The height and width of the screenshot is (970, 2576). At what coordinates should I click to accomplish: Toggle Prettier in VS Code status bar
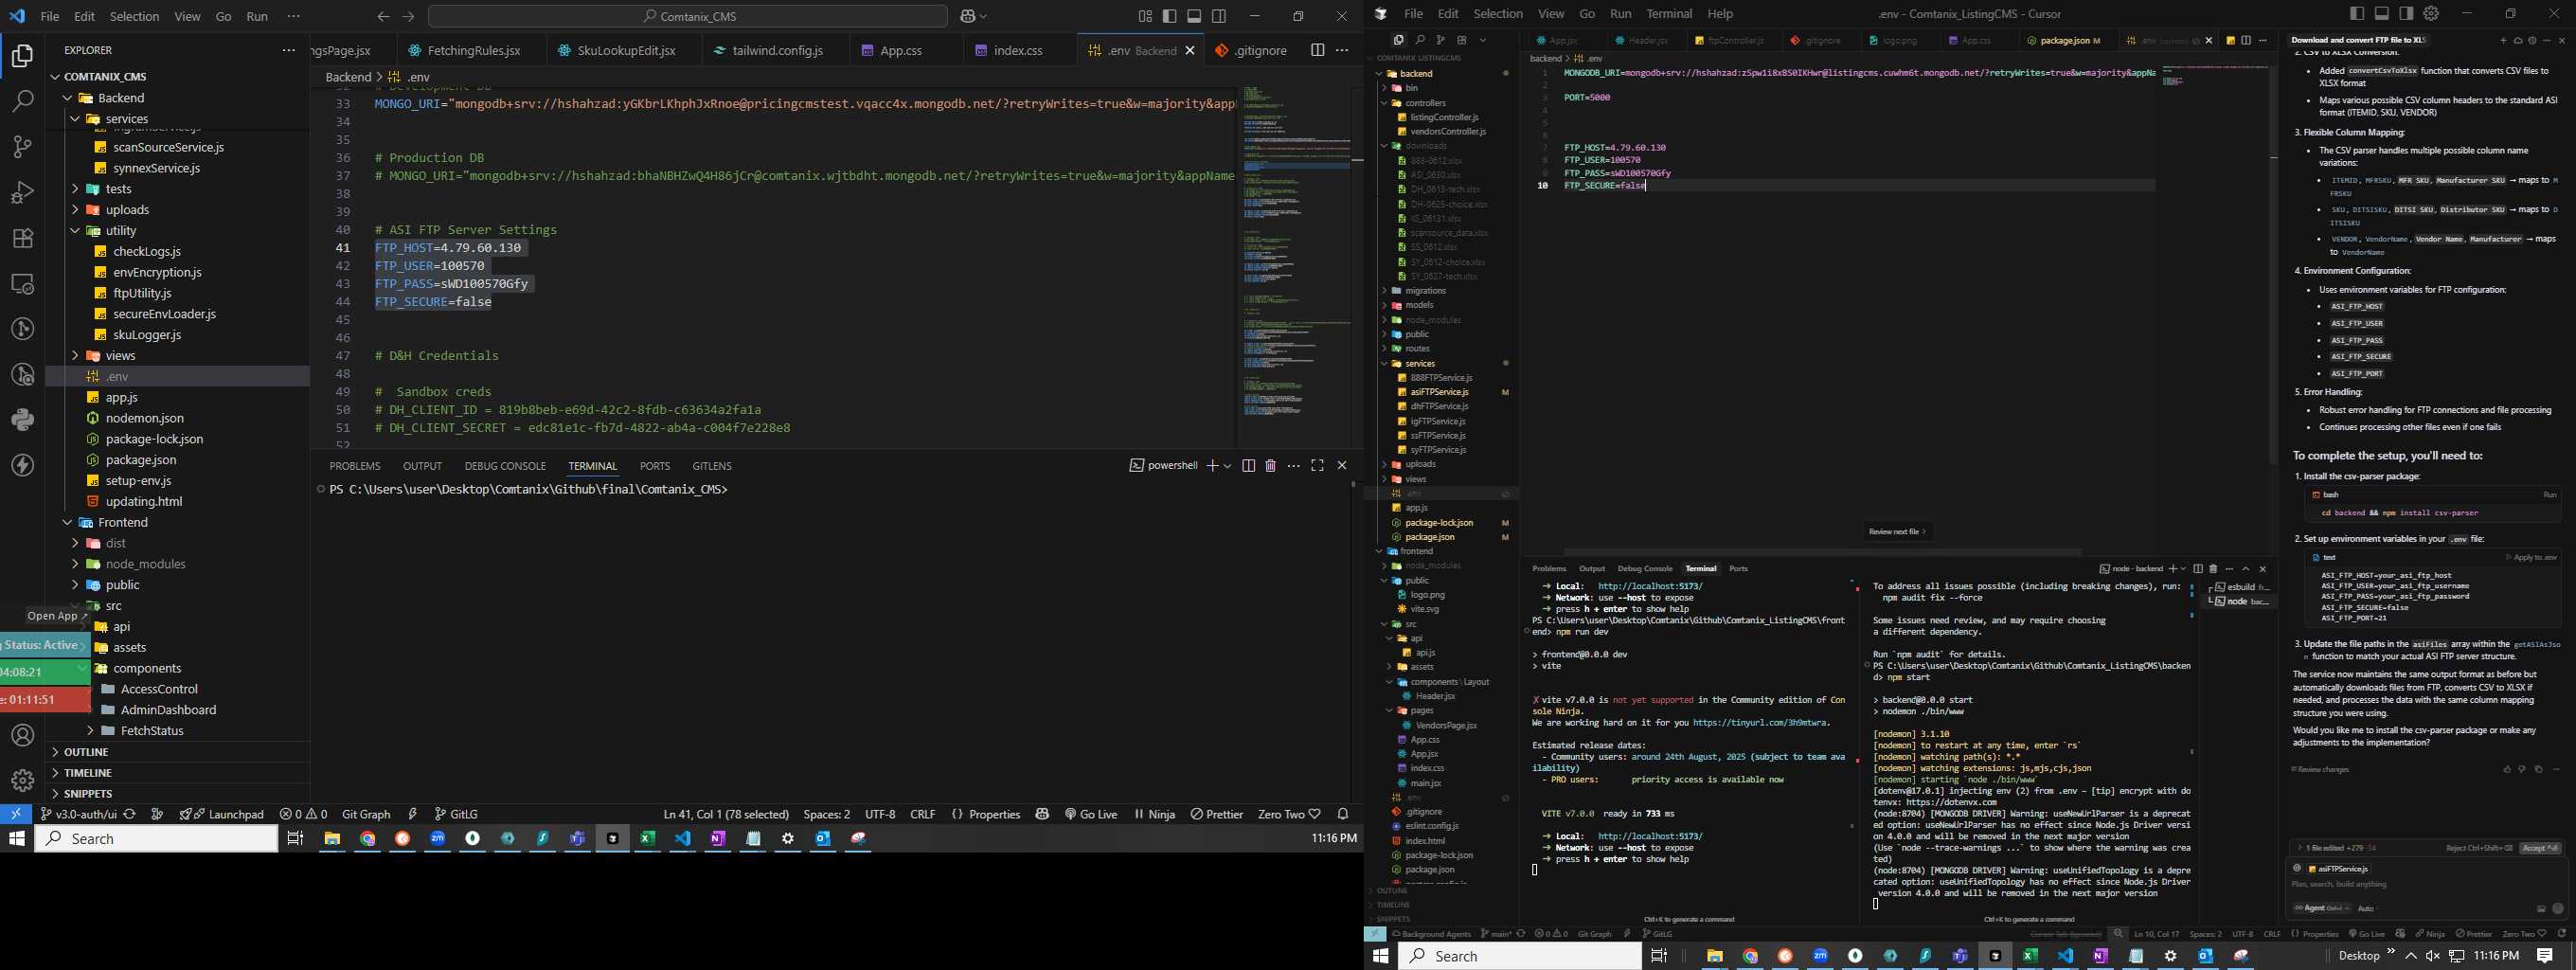click(x=1216, y=814)
